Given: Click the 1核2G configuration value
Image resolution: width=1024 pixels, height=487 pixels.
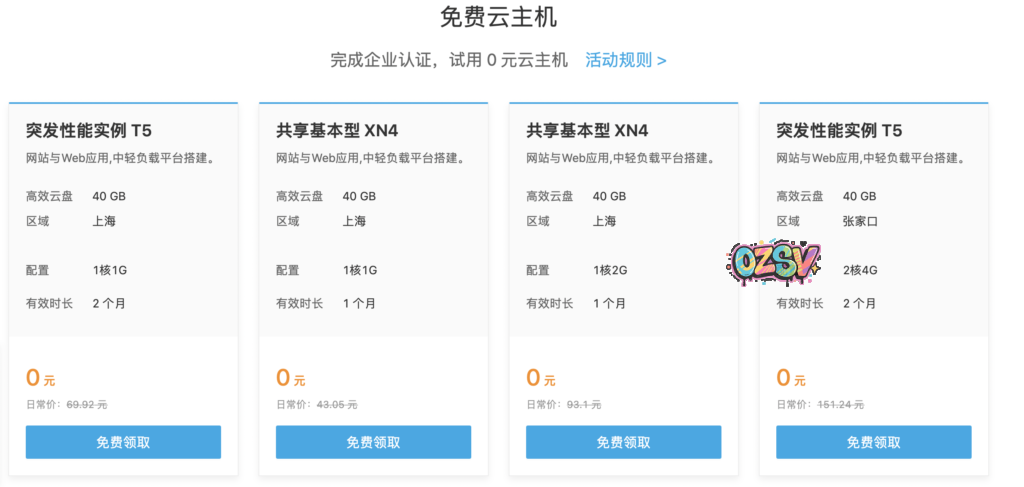Looking at the screenshot, I should (610, 270).
